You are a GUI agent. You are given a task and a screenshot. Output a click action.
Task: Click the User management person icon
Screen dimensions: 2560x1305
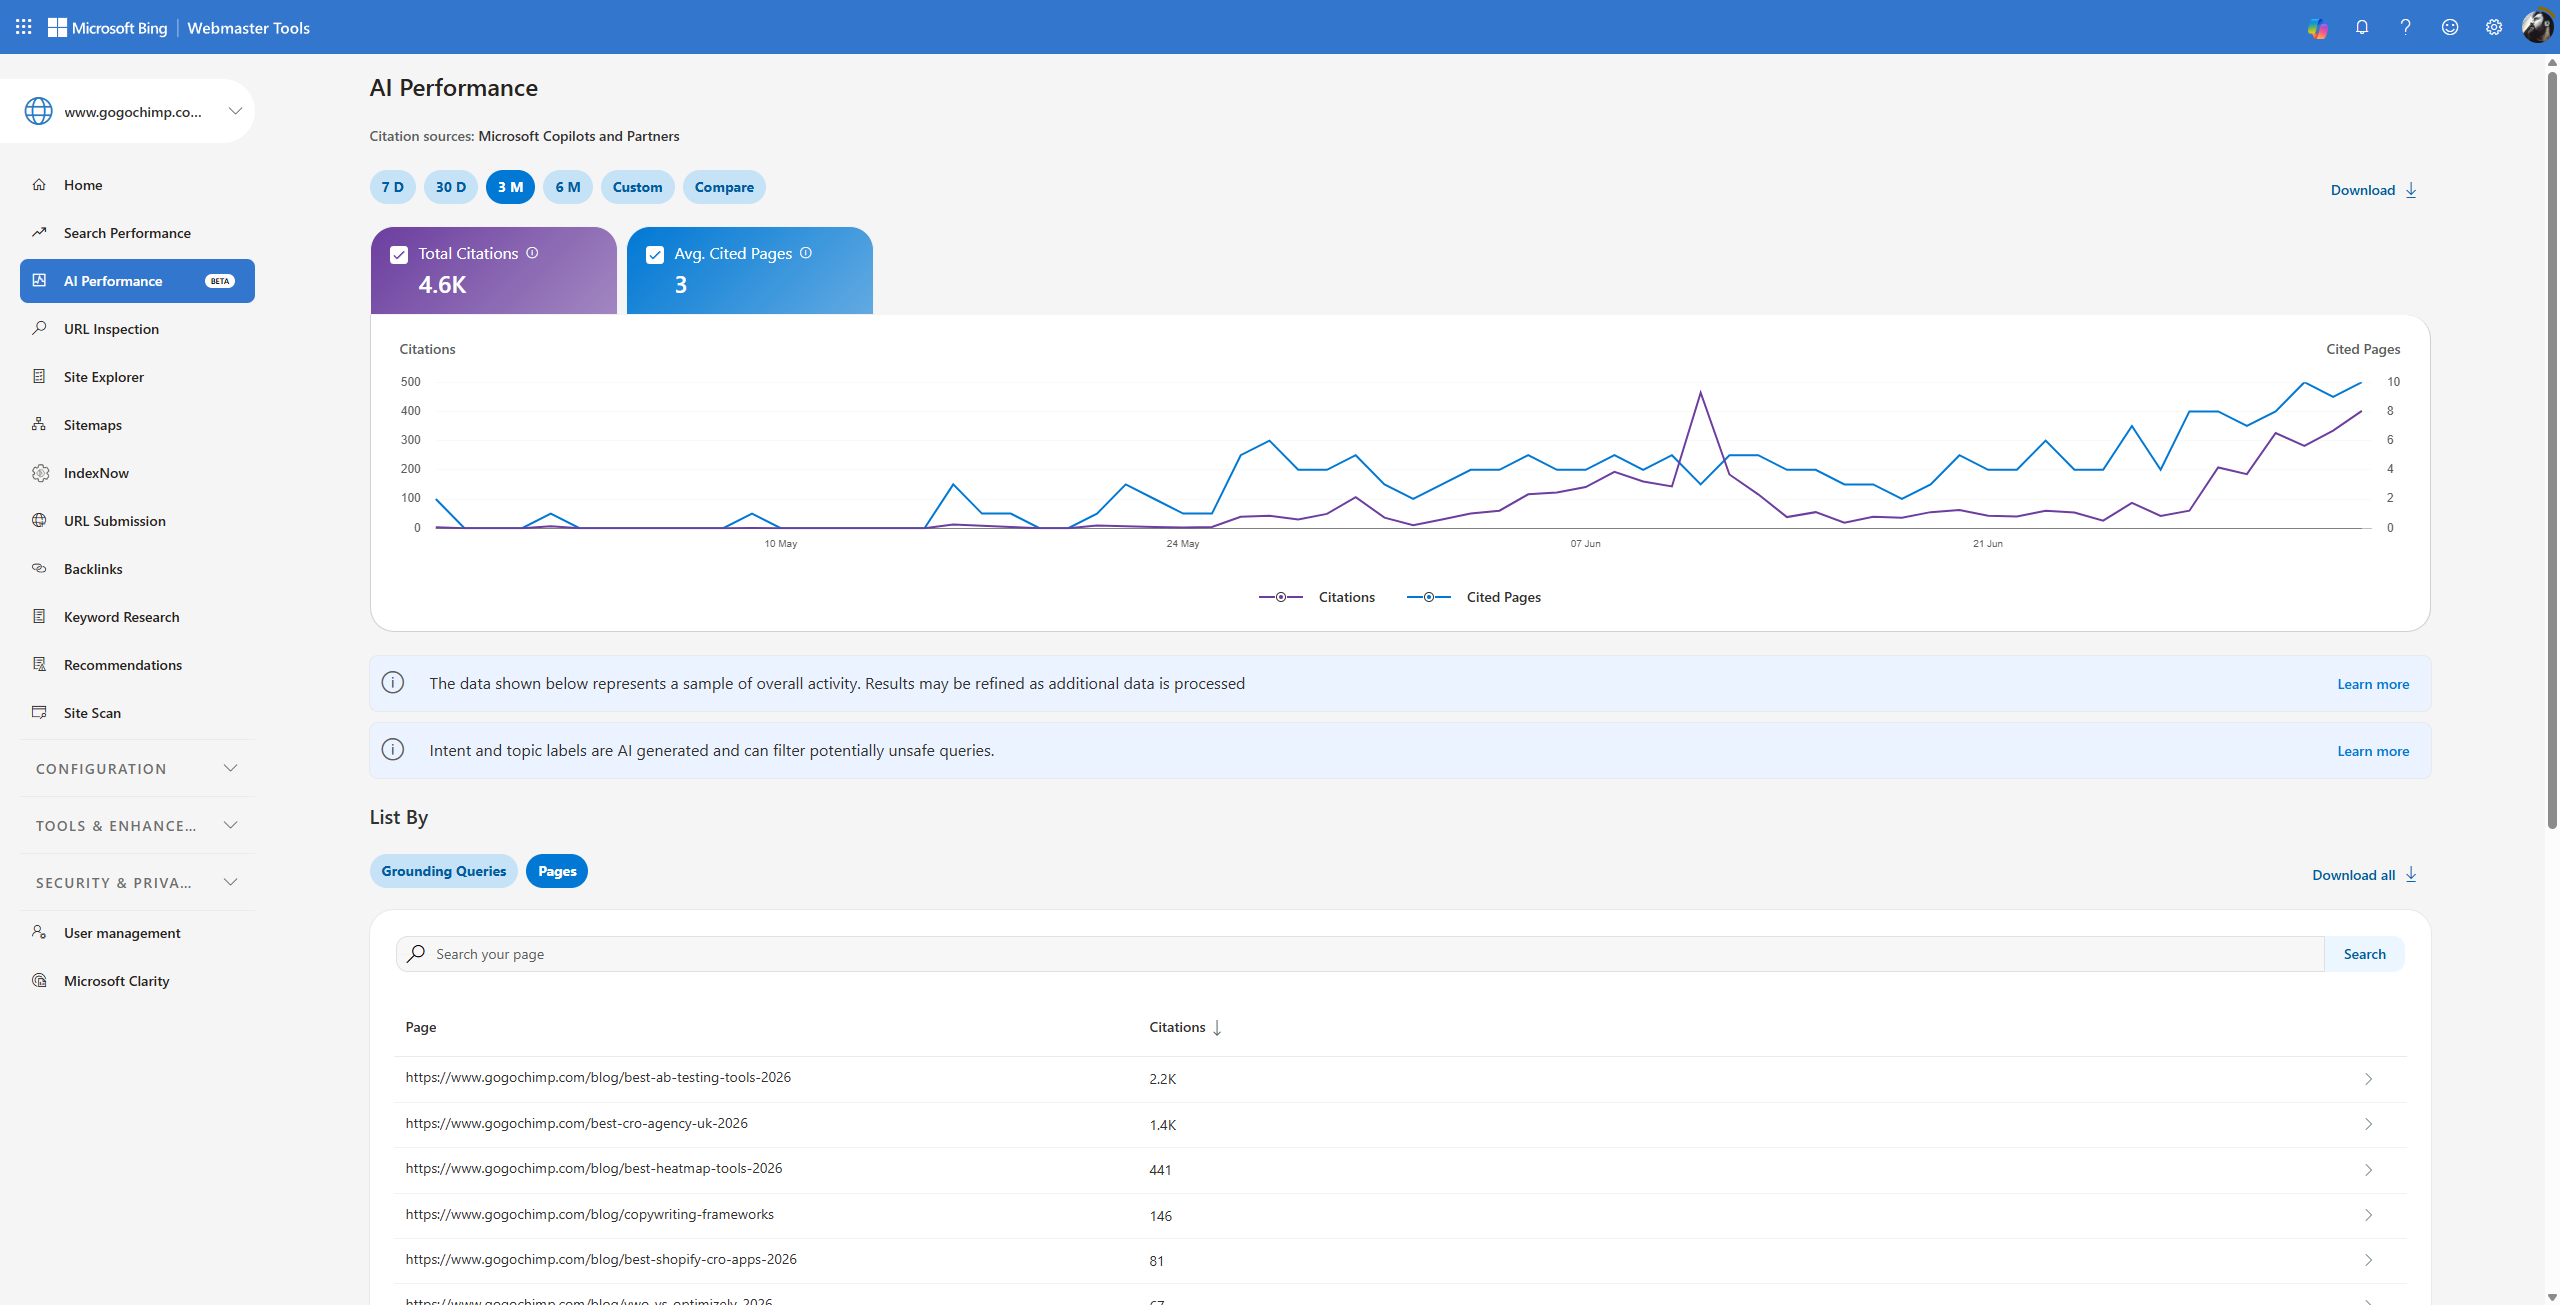pyautogui.click(x=39, y=932)
